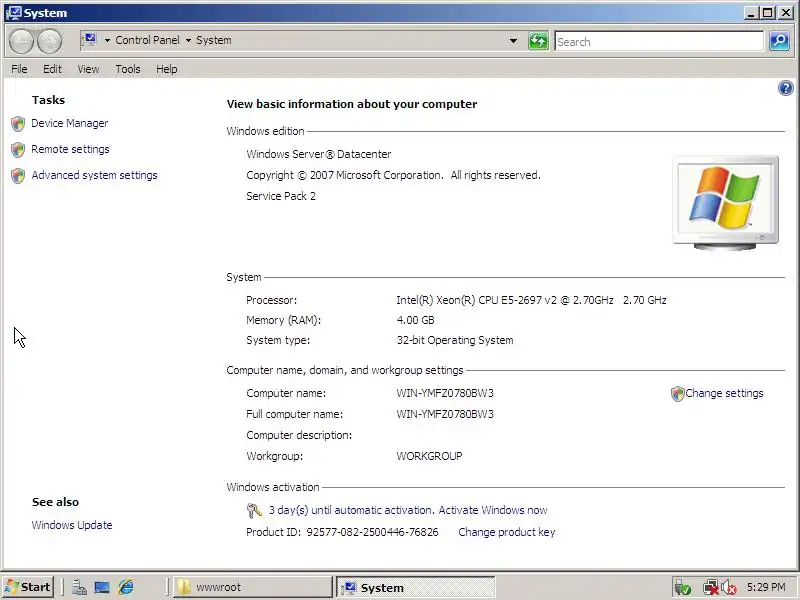Open the Tools menu
Image resolution: width=800 pixels, height=600 pixels.
(128, 69)
